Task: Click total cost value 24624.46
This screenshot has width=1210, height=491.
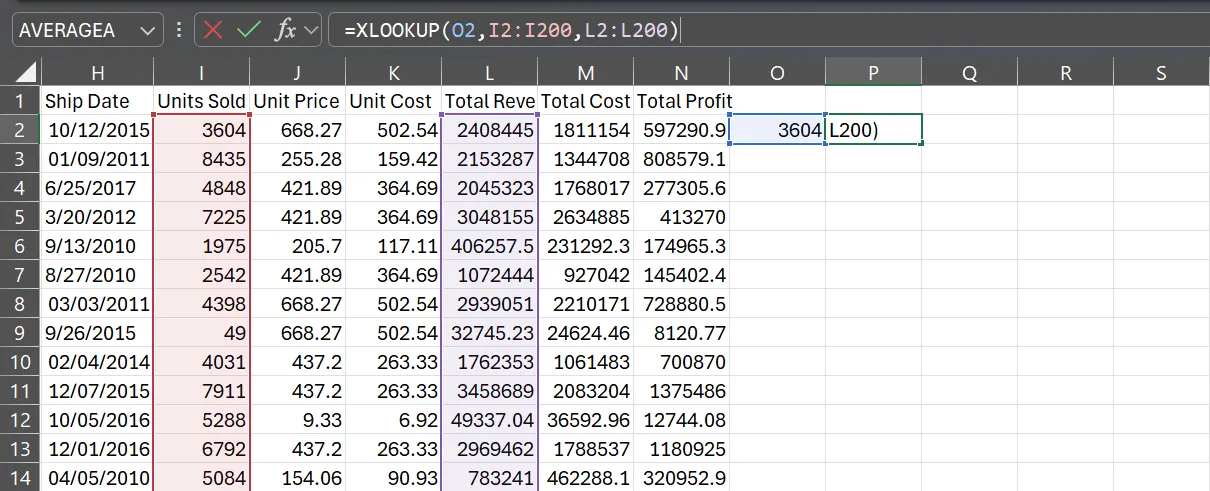Action: tap(585, 333)
